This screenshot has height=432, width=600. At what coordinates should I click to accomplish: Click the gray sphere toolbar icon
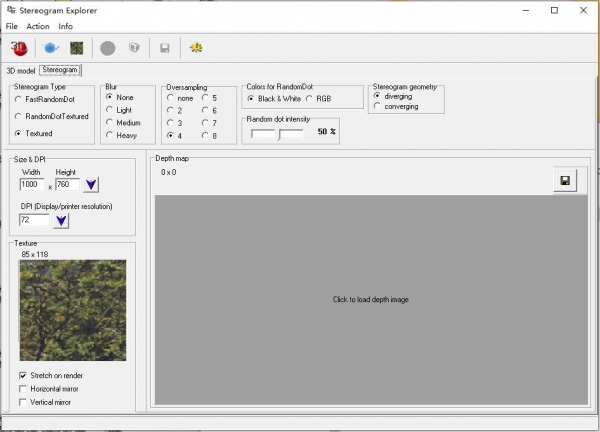click(x=107, y=48)
